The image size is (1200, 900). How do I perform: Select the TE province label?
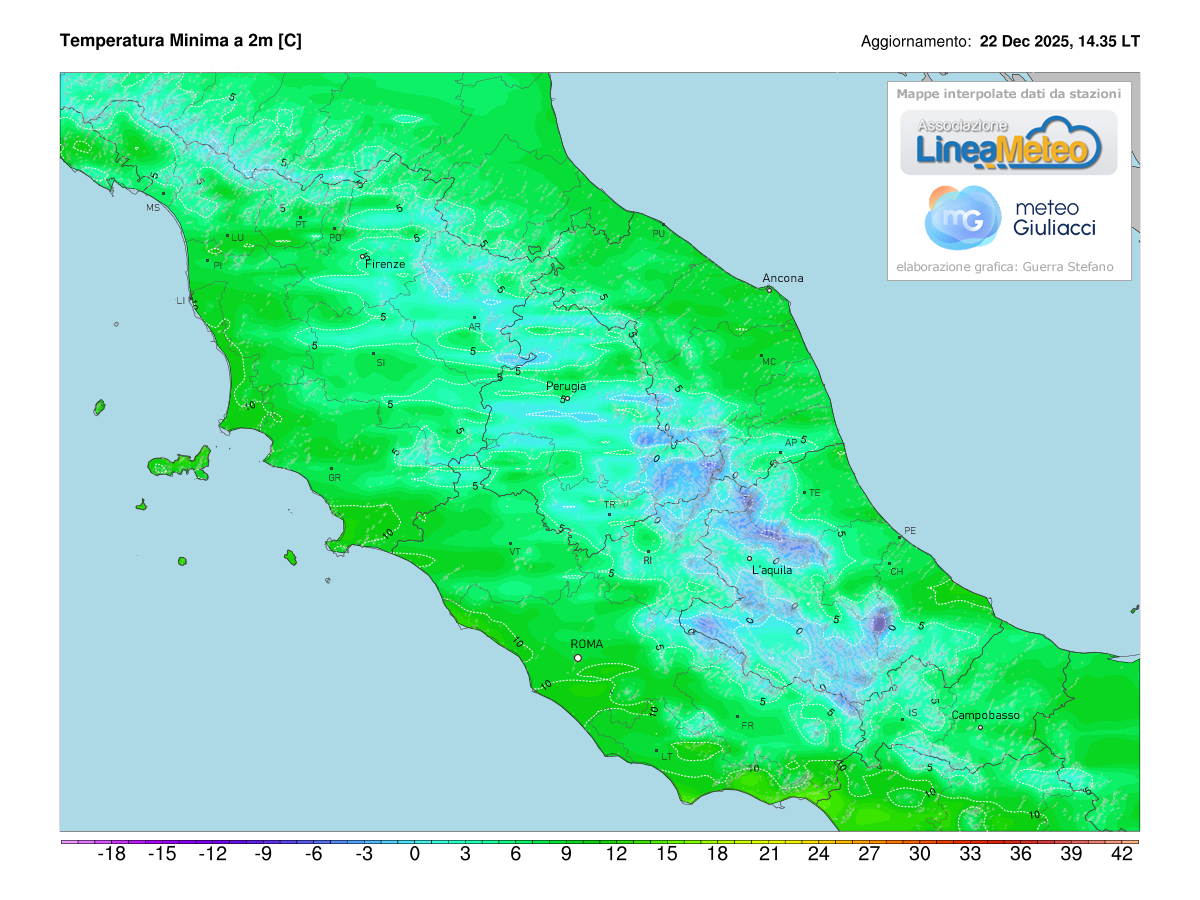point(815,491)
